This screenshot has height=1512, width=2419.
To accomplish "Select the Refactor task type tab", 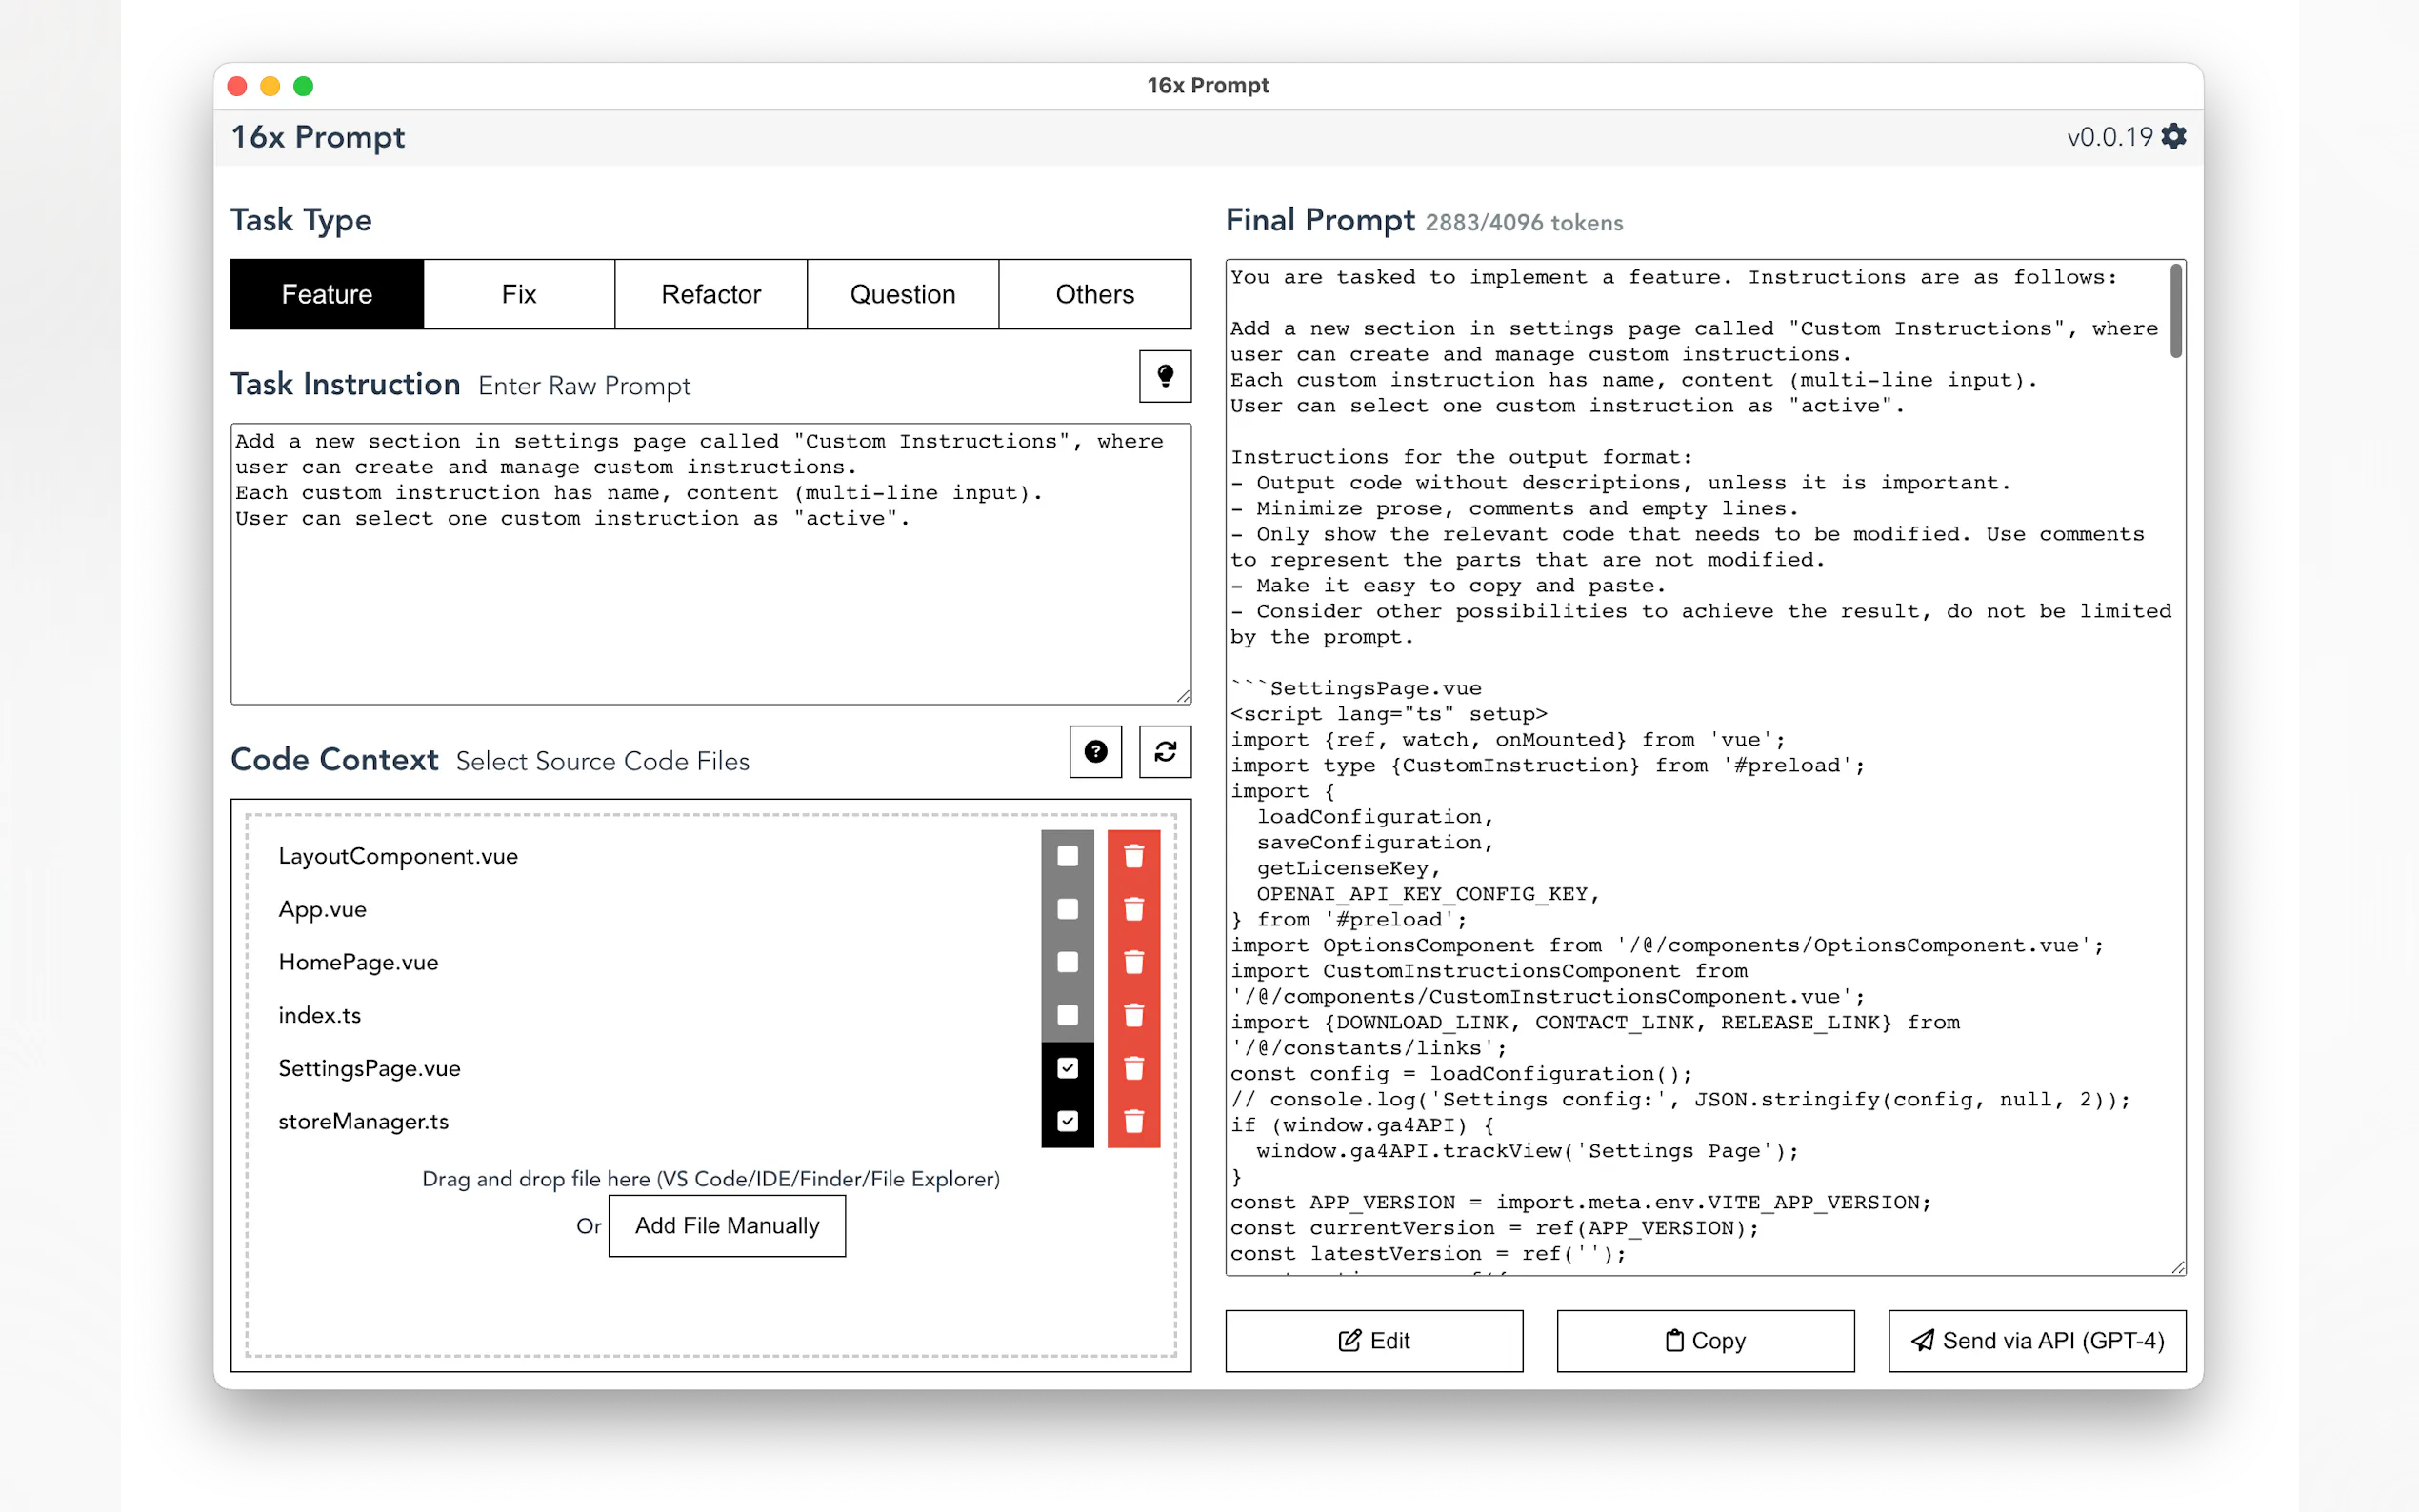I will (710, 294).
